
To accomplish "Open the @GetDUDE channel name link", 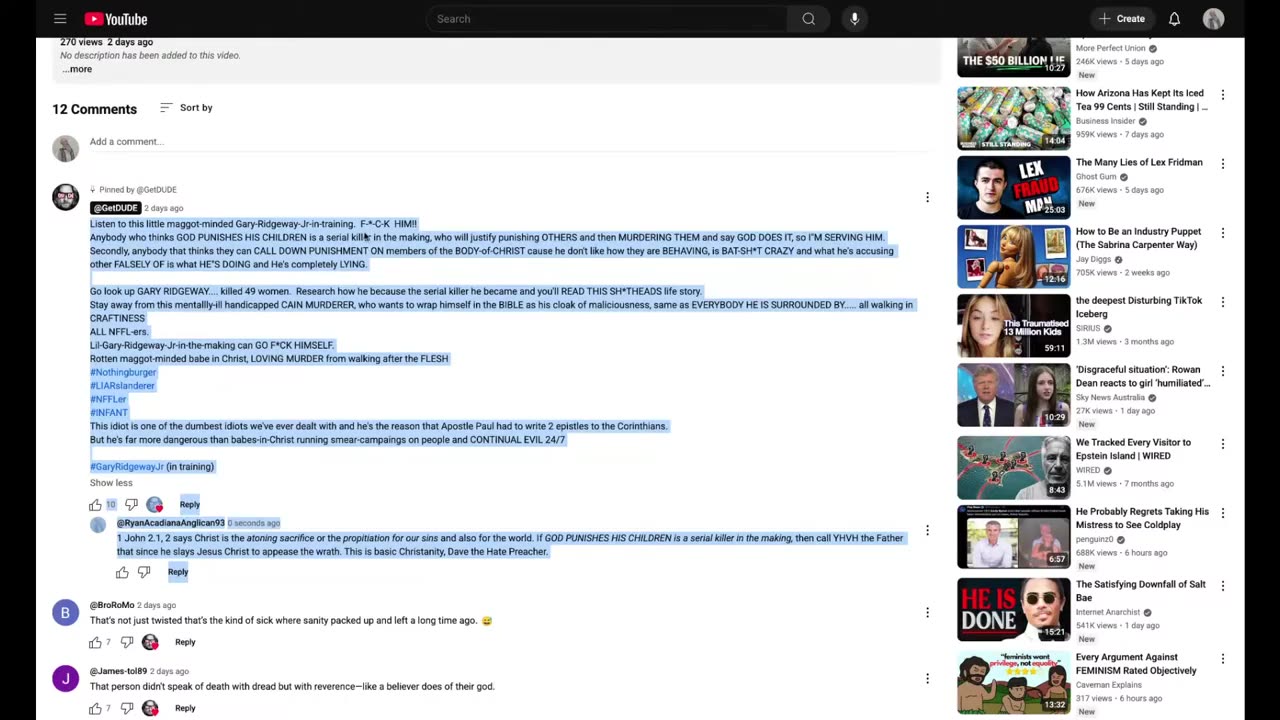I will 115,208.
